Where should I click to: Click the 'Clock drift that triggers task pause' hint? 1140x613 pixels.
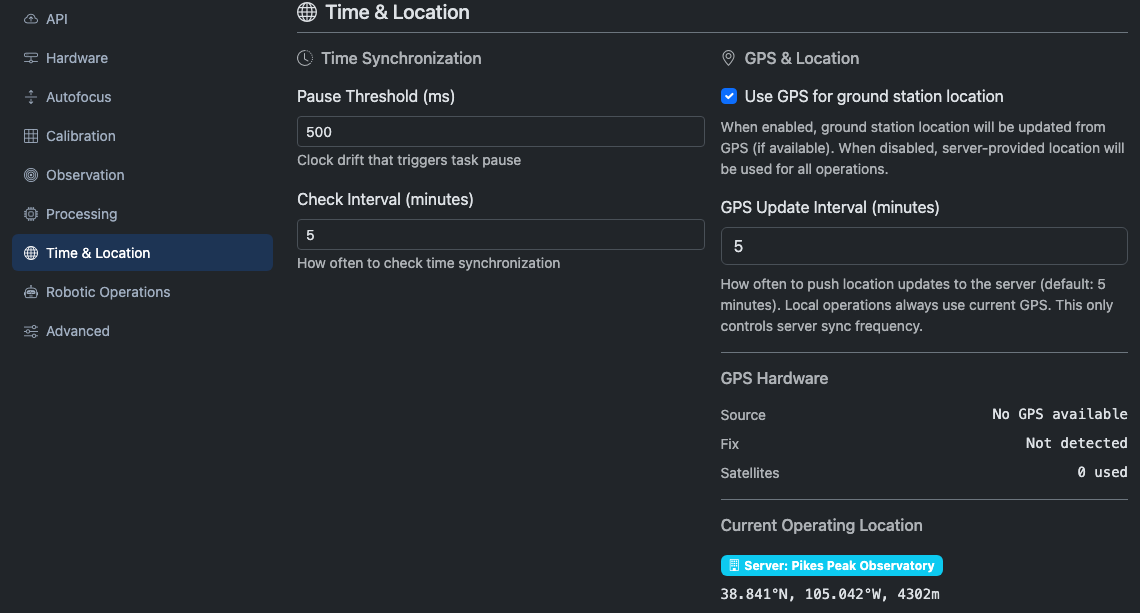[x=409, y=160]
